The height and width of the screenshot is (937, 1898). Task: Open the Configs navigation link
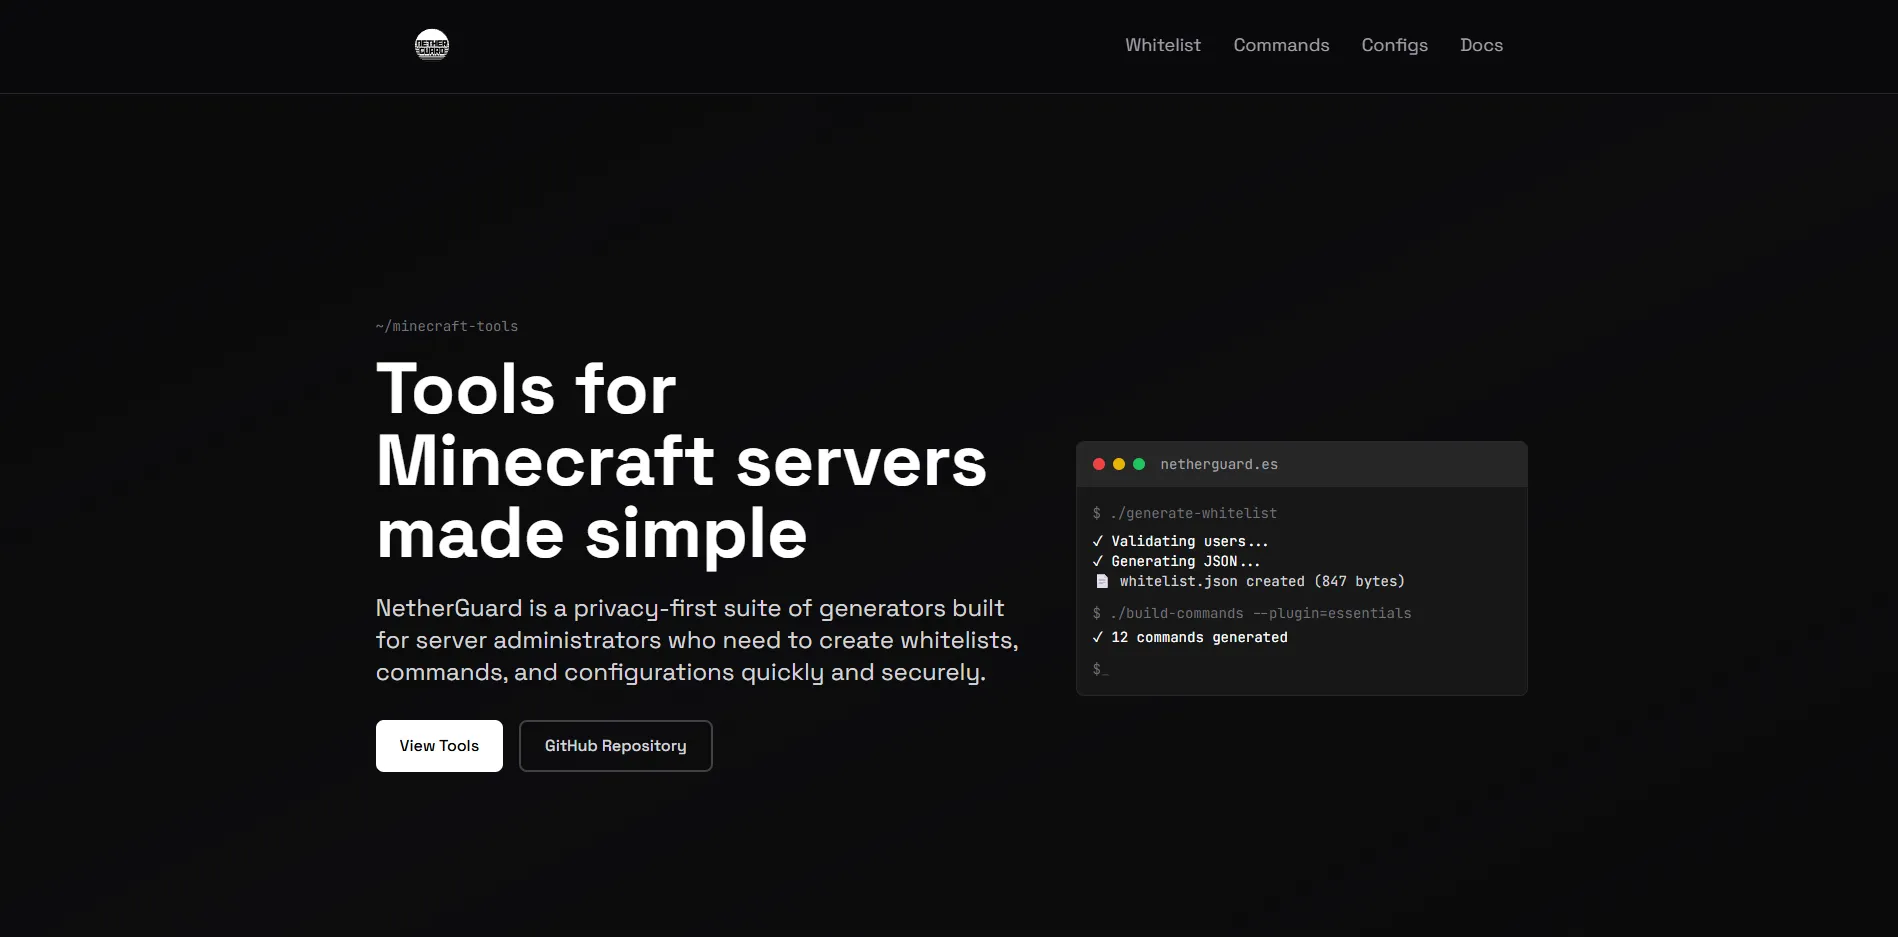(x=1394, y=45)
